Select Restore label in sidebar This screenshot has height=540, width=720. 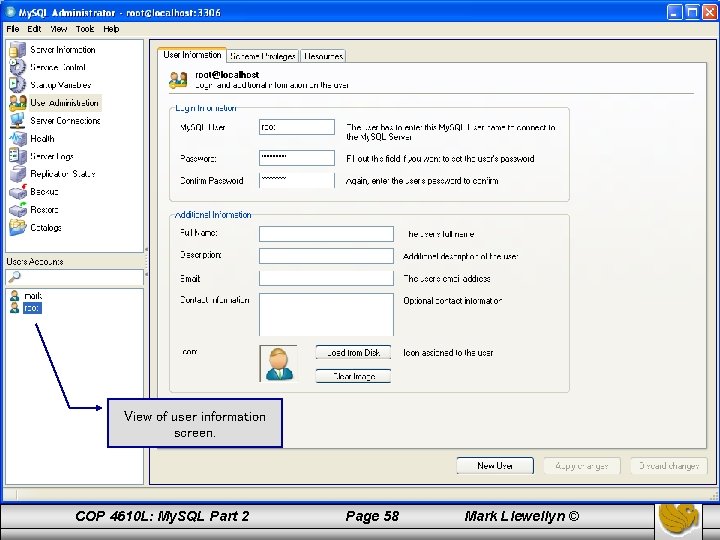(44, 210)
